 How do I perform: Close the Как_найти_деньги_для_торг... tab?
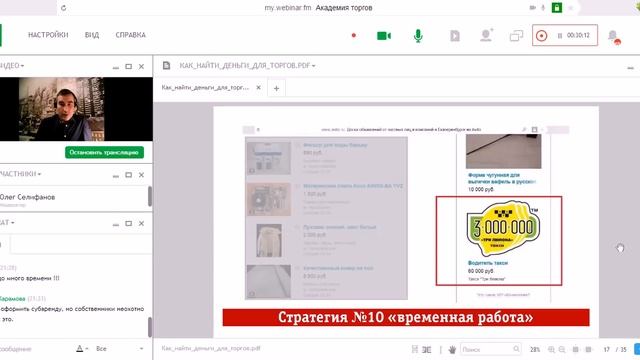[x=258, y=87]
